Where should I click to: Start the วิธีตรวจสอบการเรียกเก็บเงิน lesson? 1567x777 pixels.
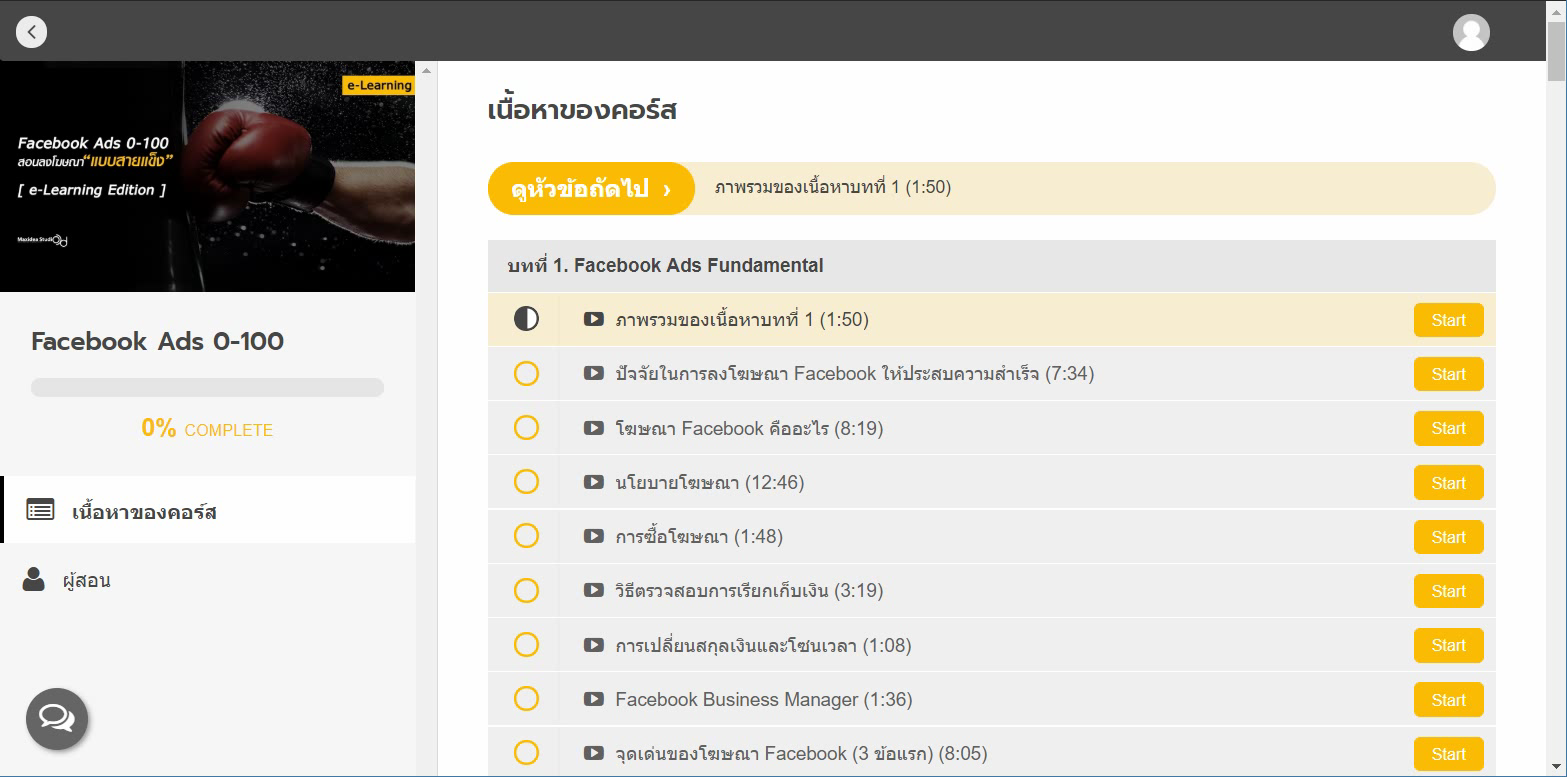pos(1448,591)
